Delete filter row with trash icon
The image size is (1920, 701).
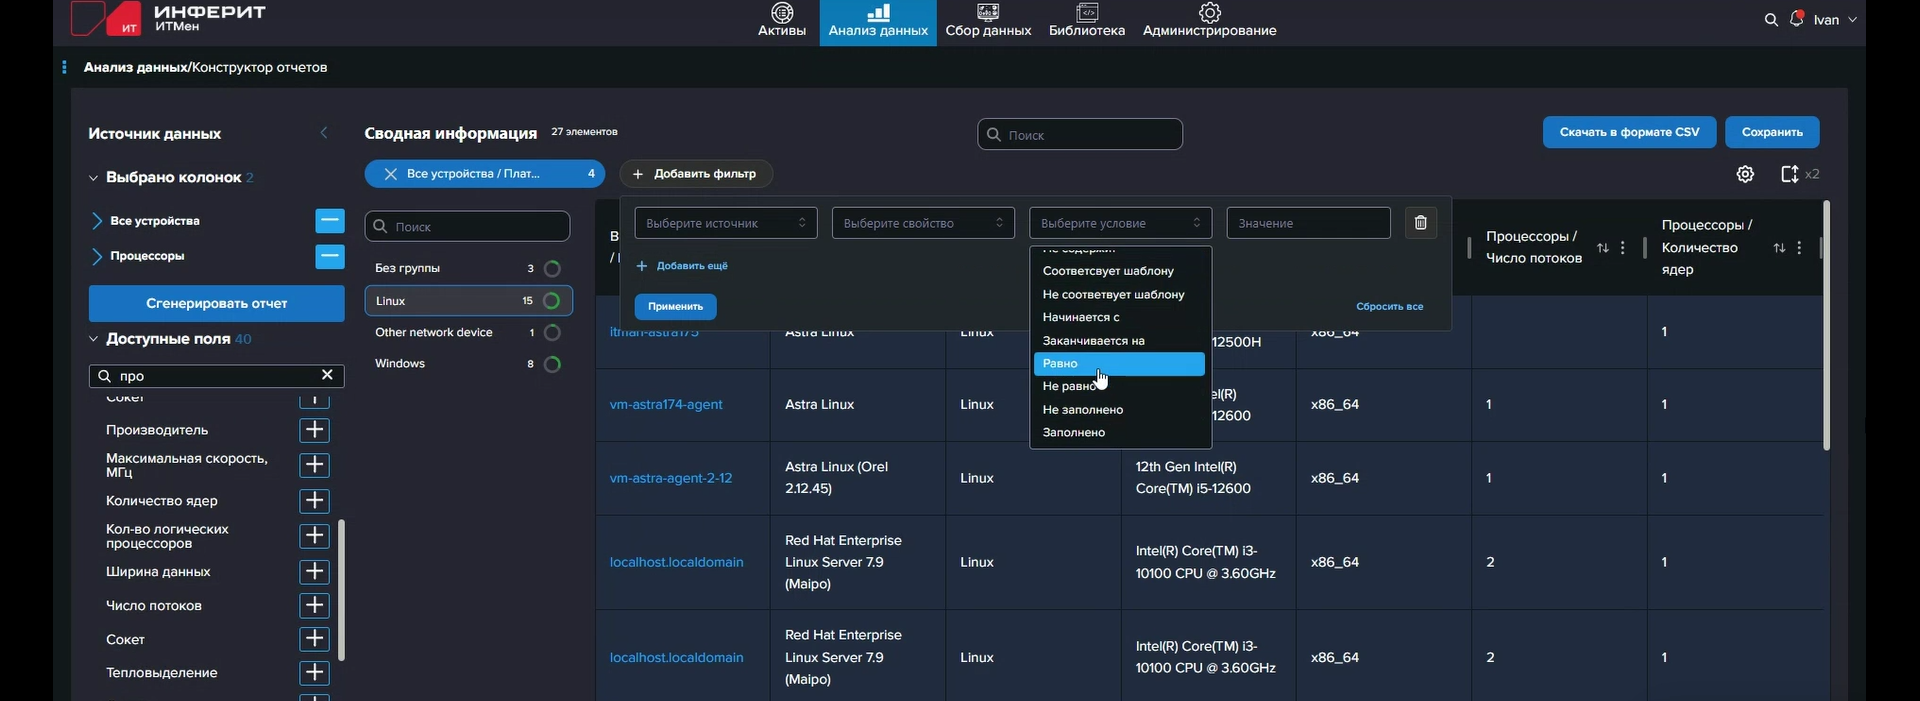click(1421, 223)
